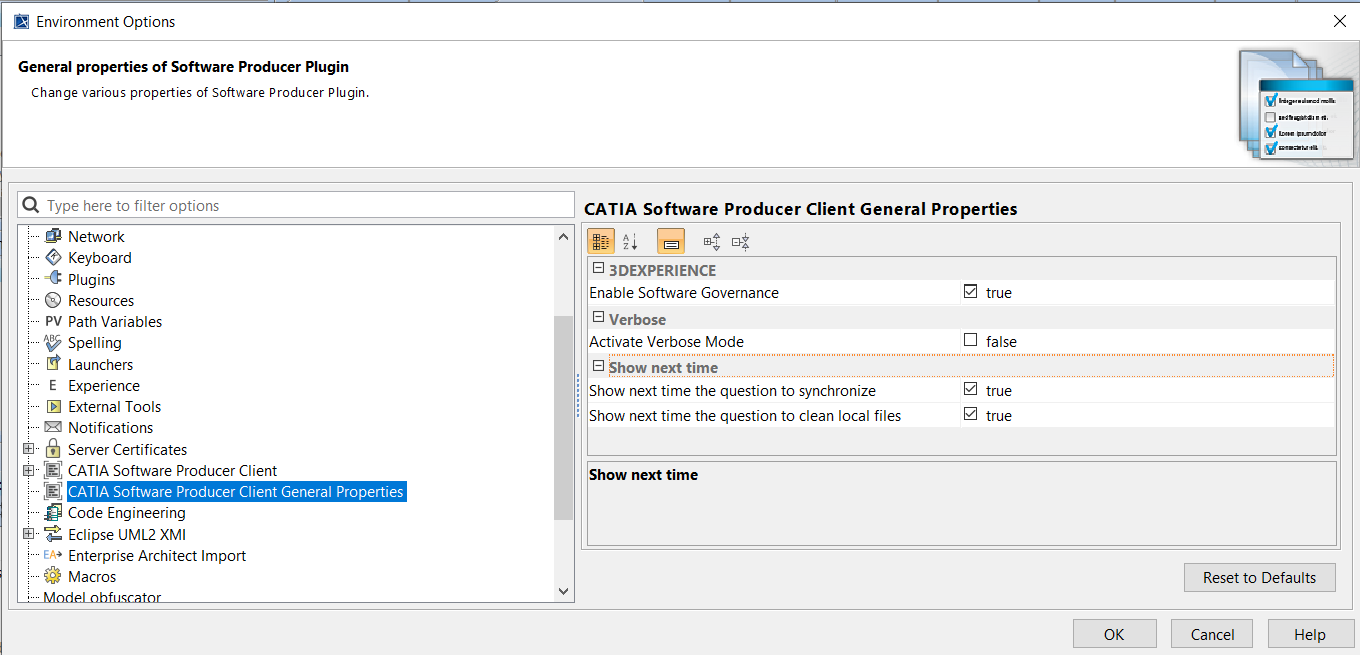Click the Collapse all categories icon
This screenshot has height=655, width=1360.
coord(740,241)
